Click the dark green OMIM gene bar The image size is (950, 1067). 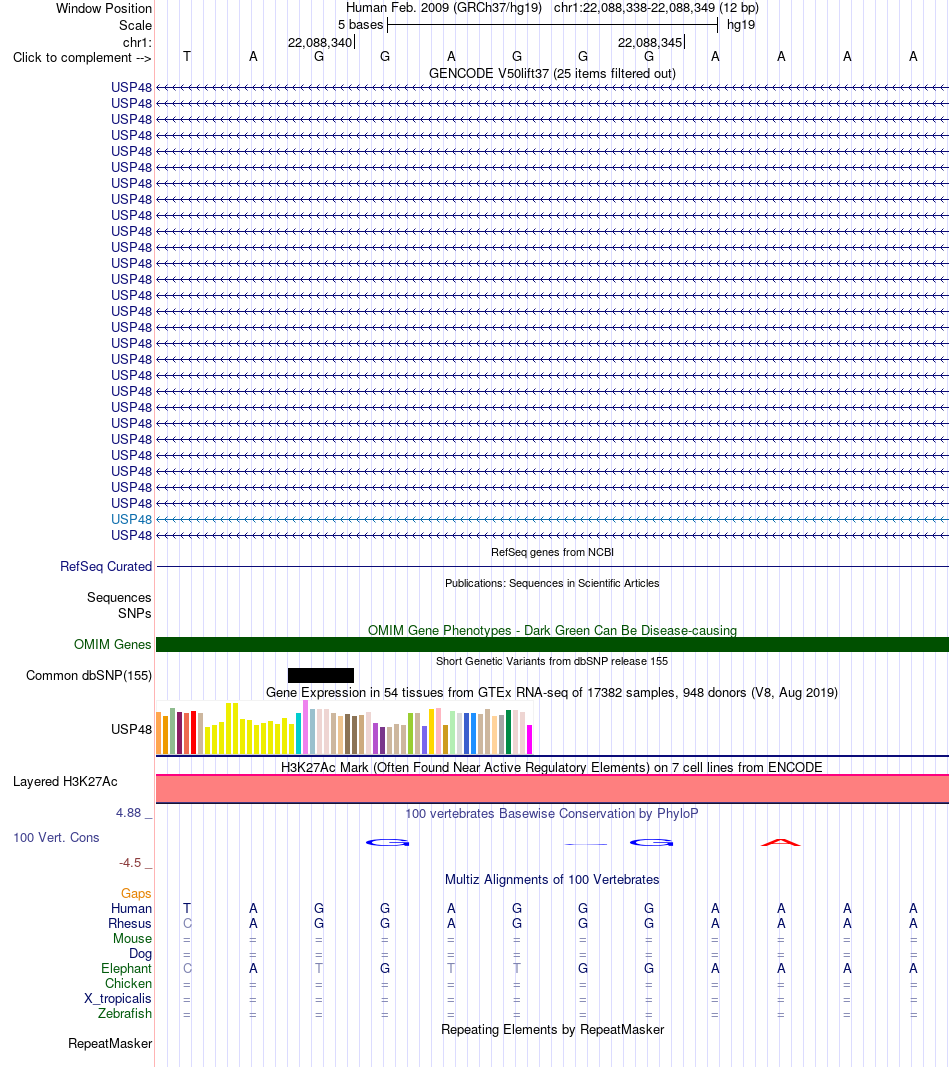point(552,644)
